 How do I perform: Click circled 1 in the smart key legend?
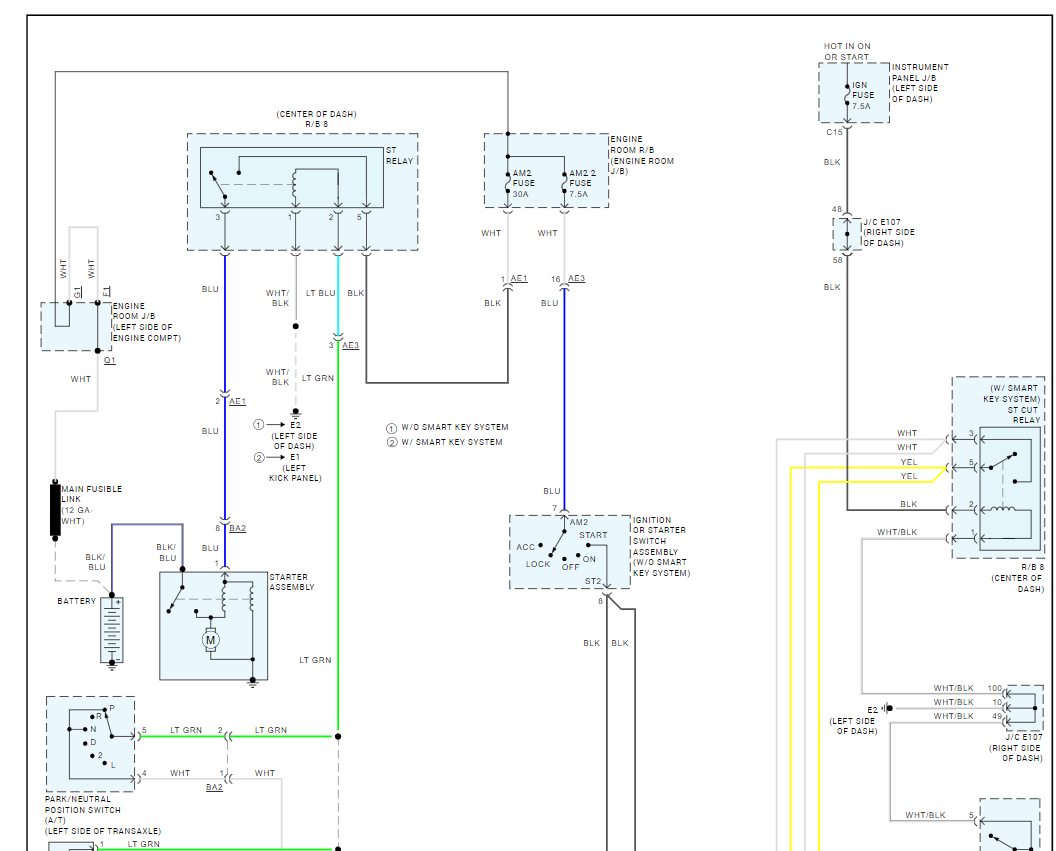pos(391,428)
